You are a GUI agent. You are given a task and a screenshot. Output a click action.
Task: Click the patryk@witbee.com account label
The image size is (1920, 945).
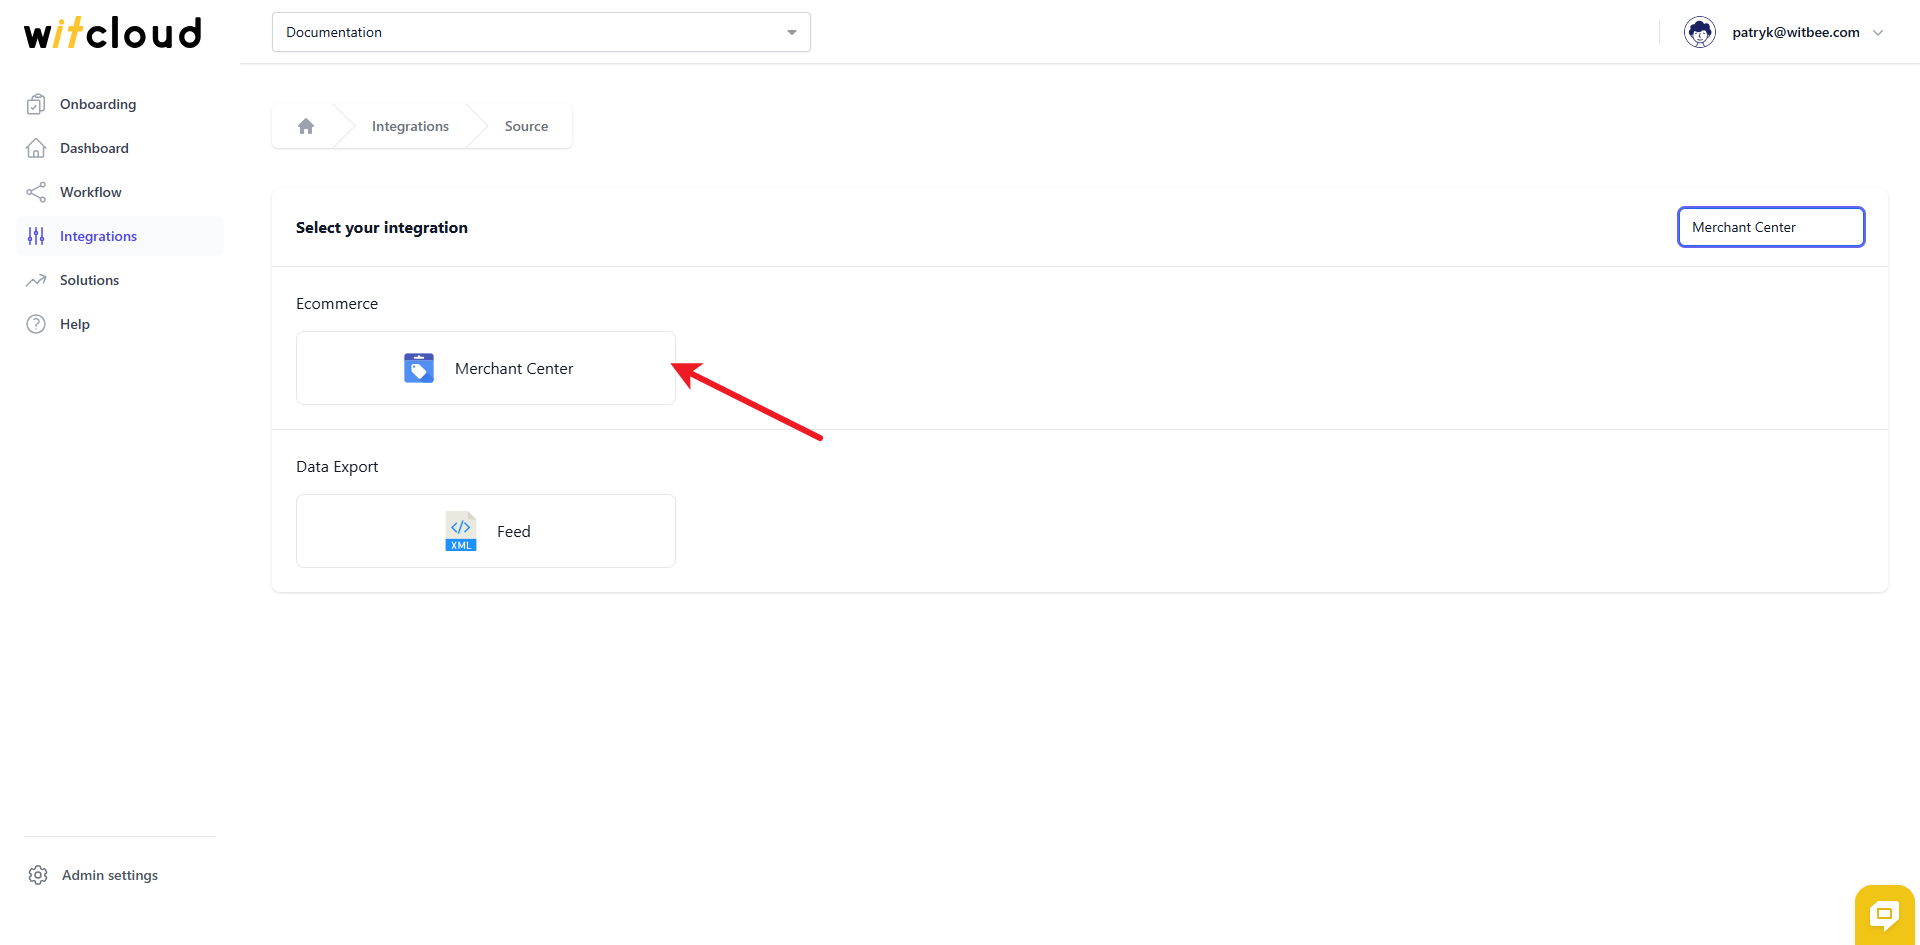(x=1796, y=32)
